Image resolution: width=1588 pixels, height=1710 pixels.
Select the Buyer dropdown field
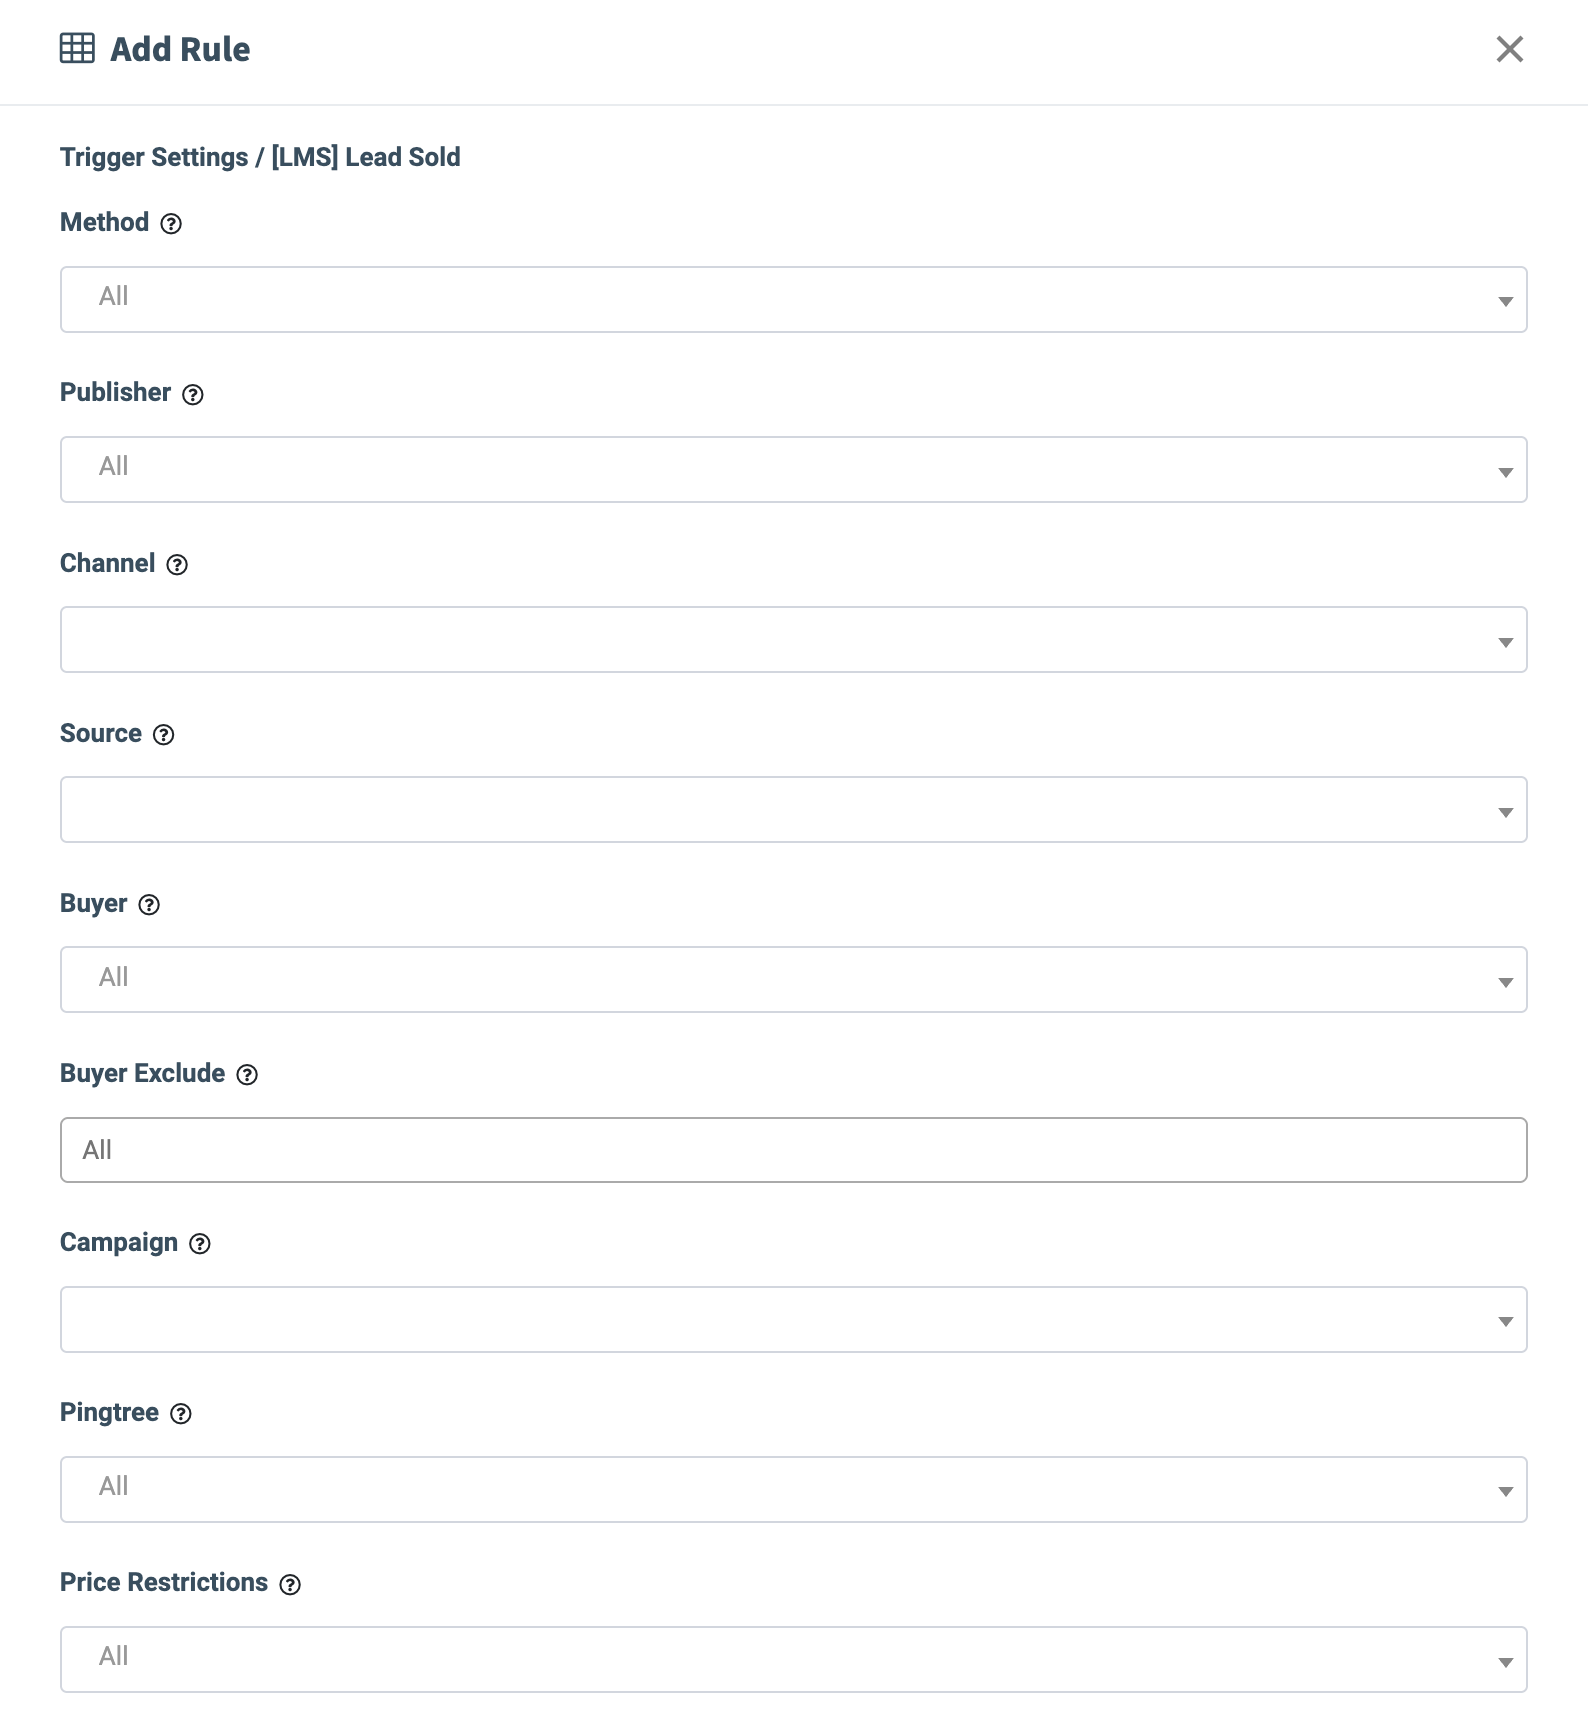point(794,979)
